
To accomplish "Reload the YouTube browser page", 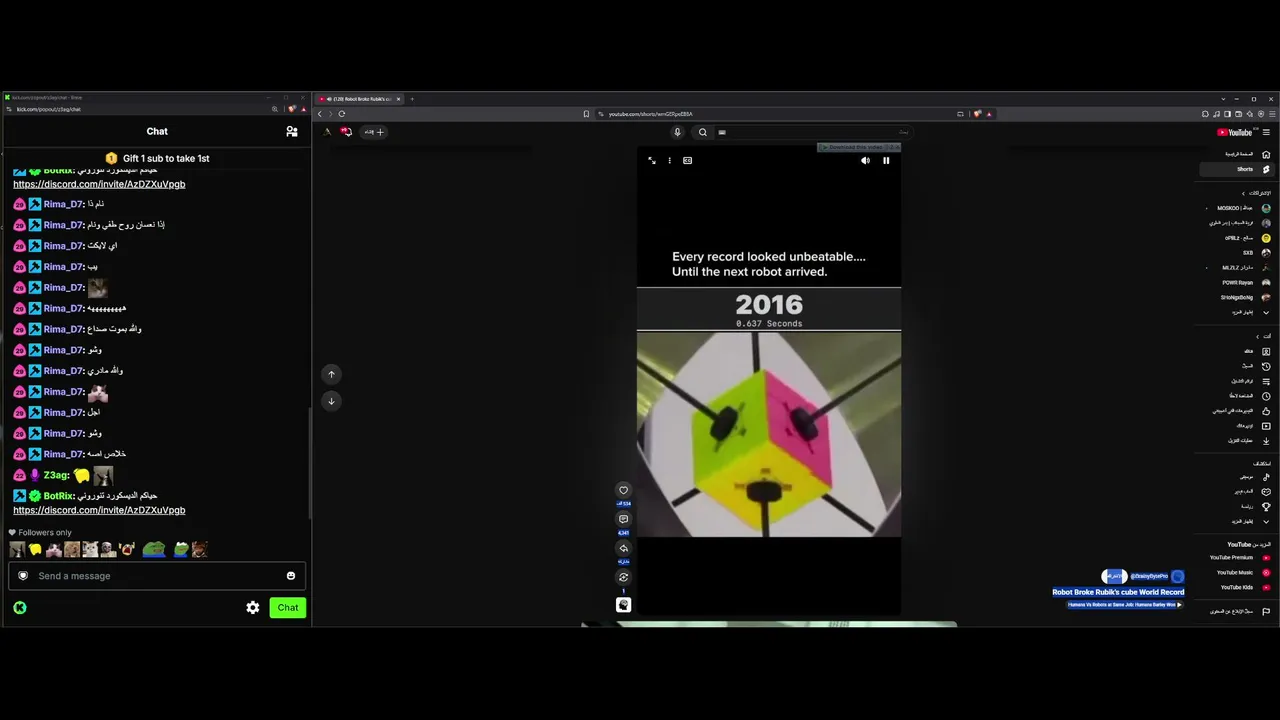I will (x=342, y=114).
